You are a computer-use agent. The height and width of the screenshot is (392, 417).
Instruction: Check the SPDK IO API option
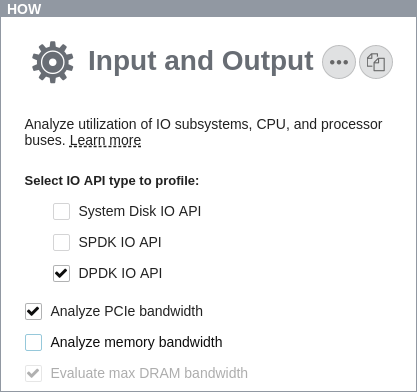pos(61,242)
